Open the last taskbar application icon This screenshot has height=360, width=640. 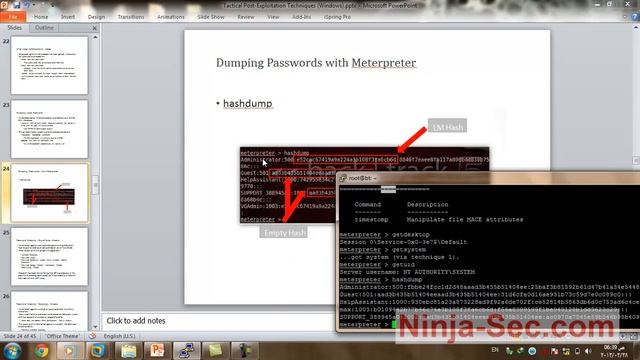point(244,351)
